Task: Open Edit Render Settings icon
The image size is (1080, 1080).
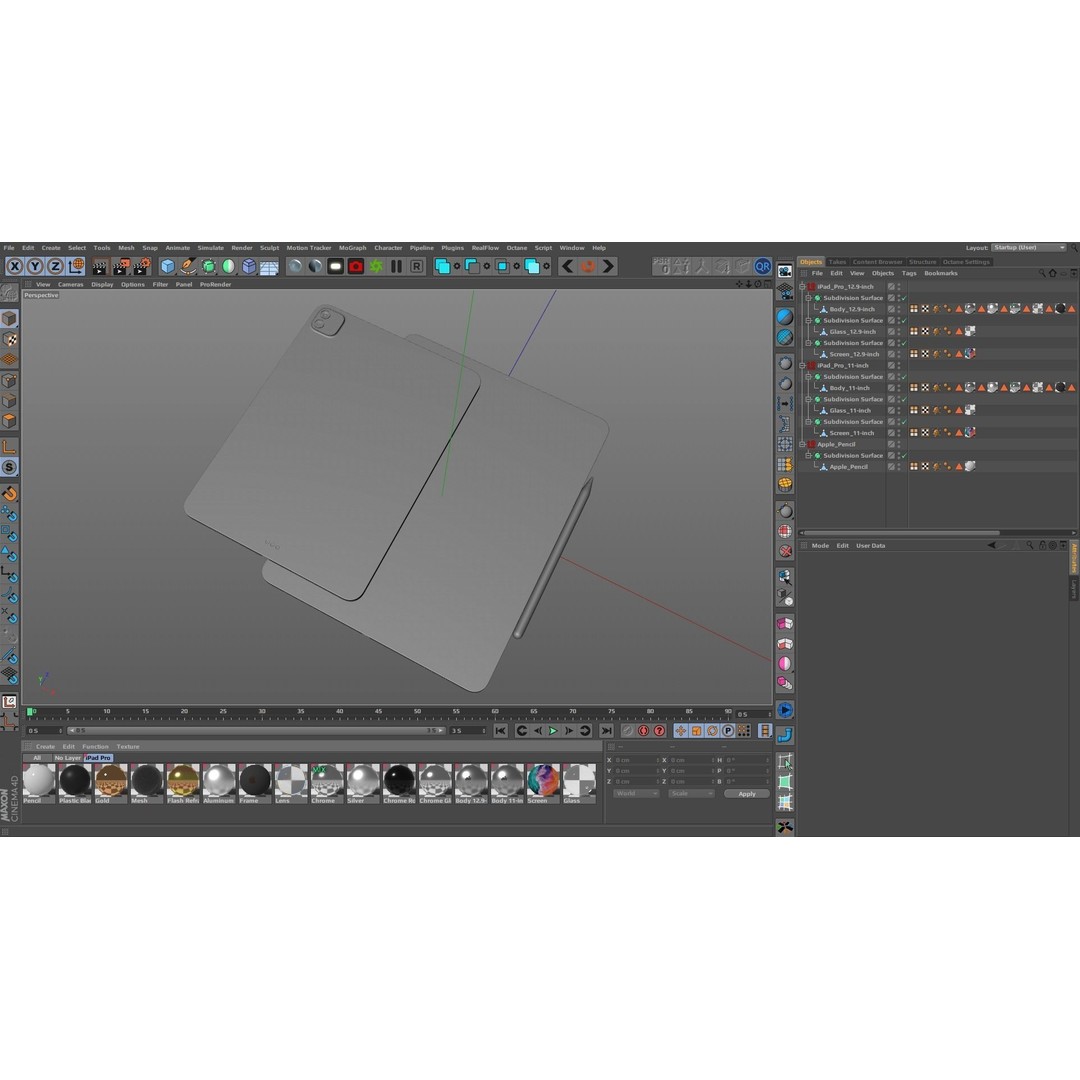Action: pyautogui.click(x=141, y=267)
